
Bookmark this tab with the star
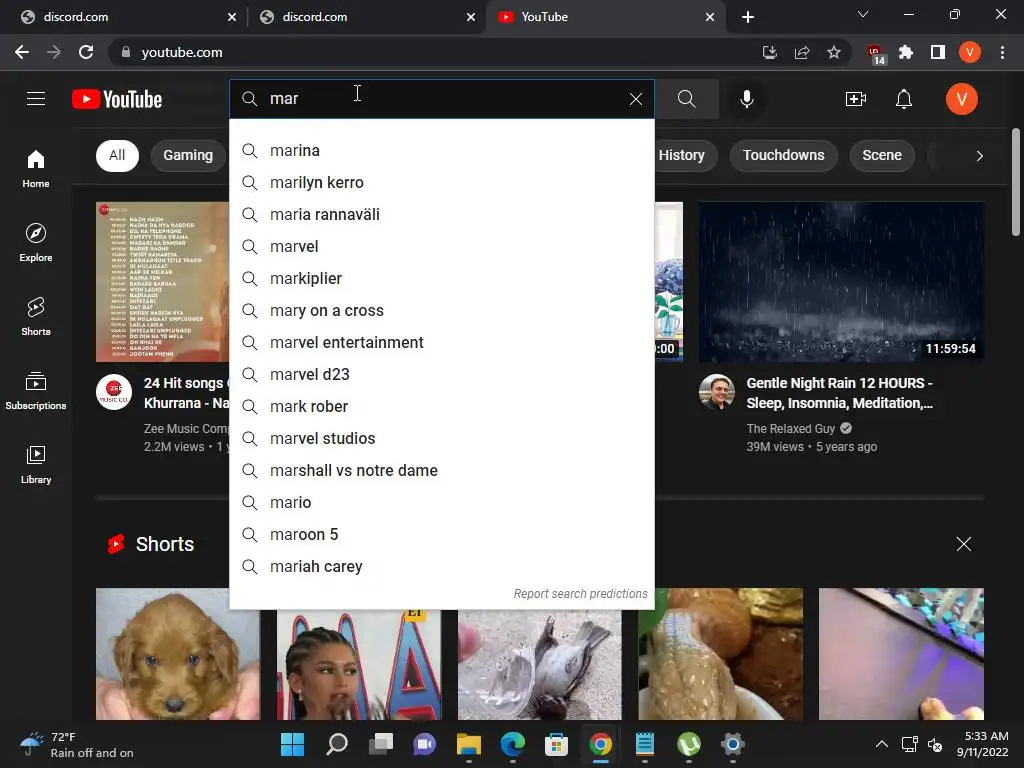[833, 52]
